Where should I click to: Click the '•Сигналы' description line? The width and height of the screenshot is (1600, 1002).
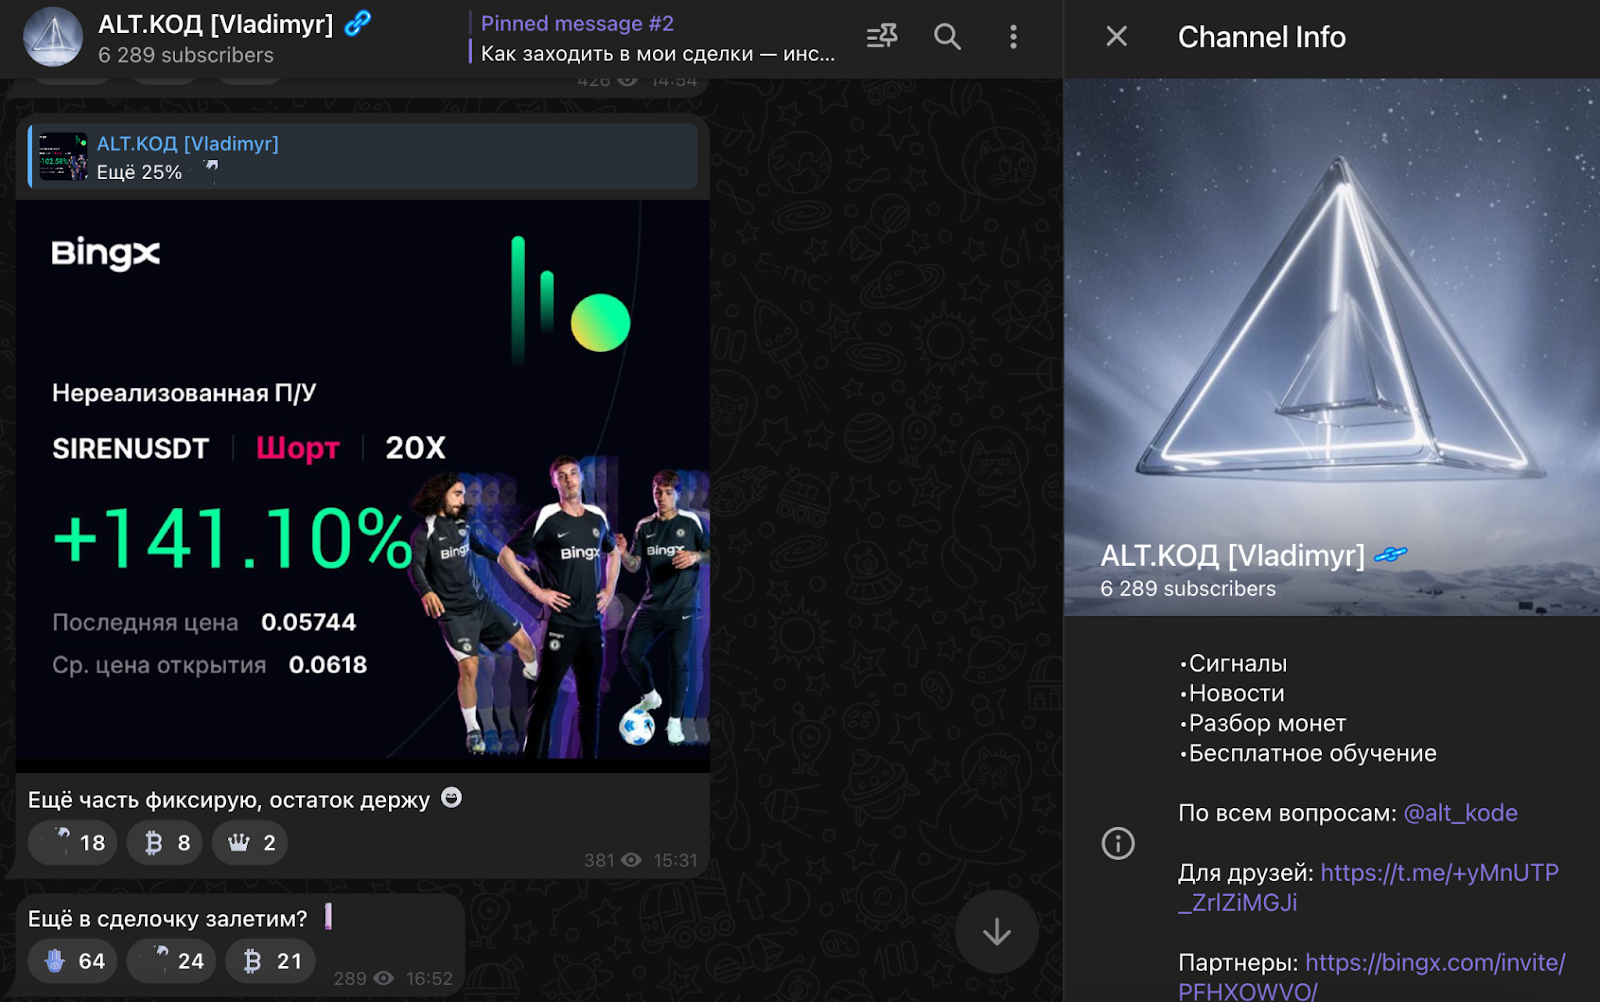pos(1233,664)
